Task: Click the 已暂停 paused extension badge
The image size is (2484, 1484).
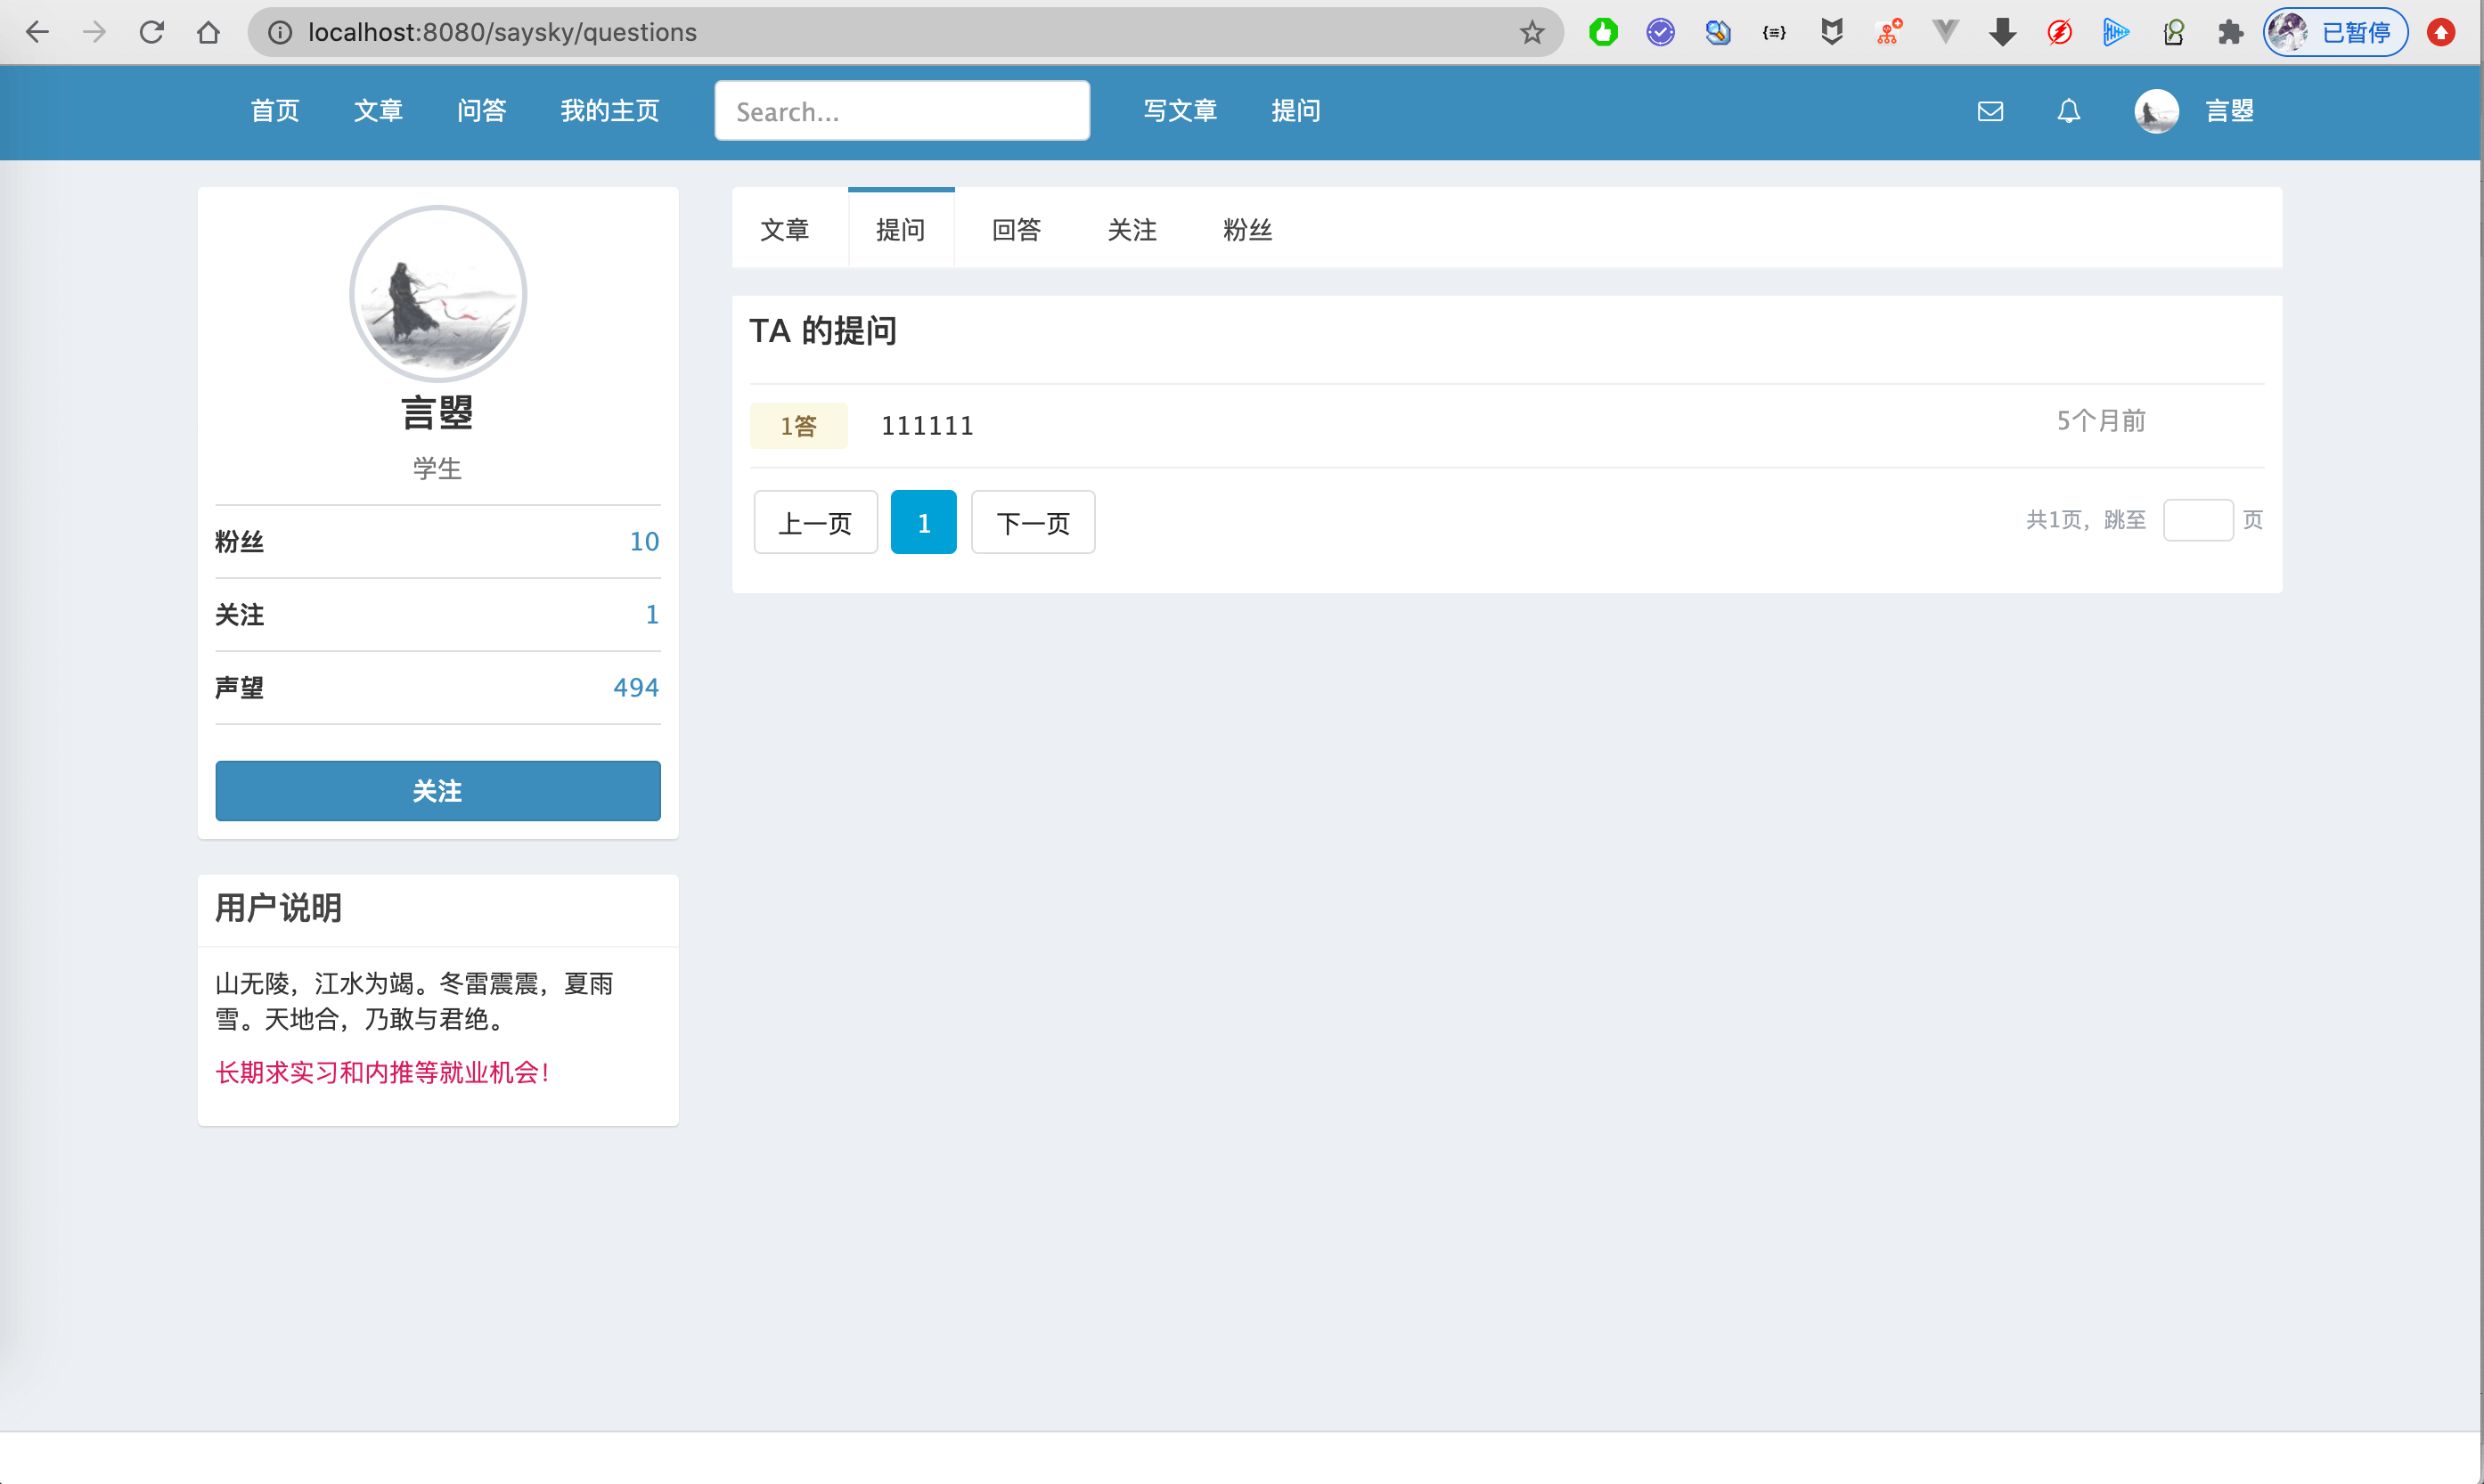Action: click(2336, 32)
